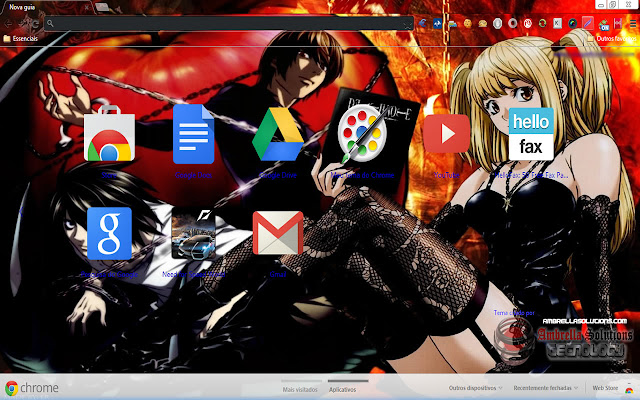Click the blue square arrows extension icon
Viewport: 640px width, 400px height.
(x=438, y=24)
